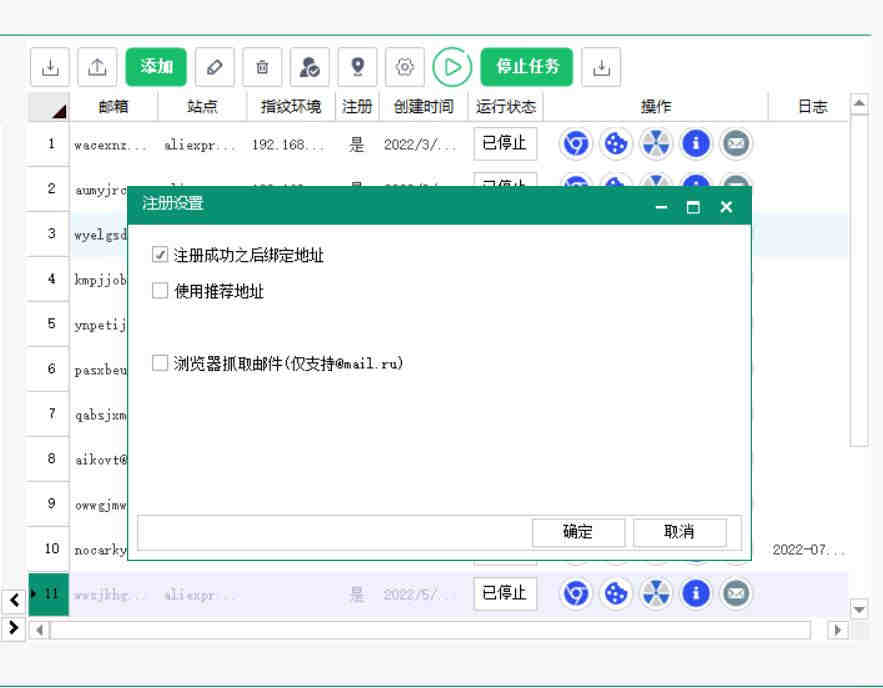Click the mail envelope icon in row 1
The image size is (883, 688).
(x=736, y=144)
